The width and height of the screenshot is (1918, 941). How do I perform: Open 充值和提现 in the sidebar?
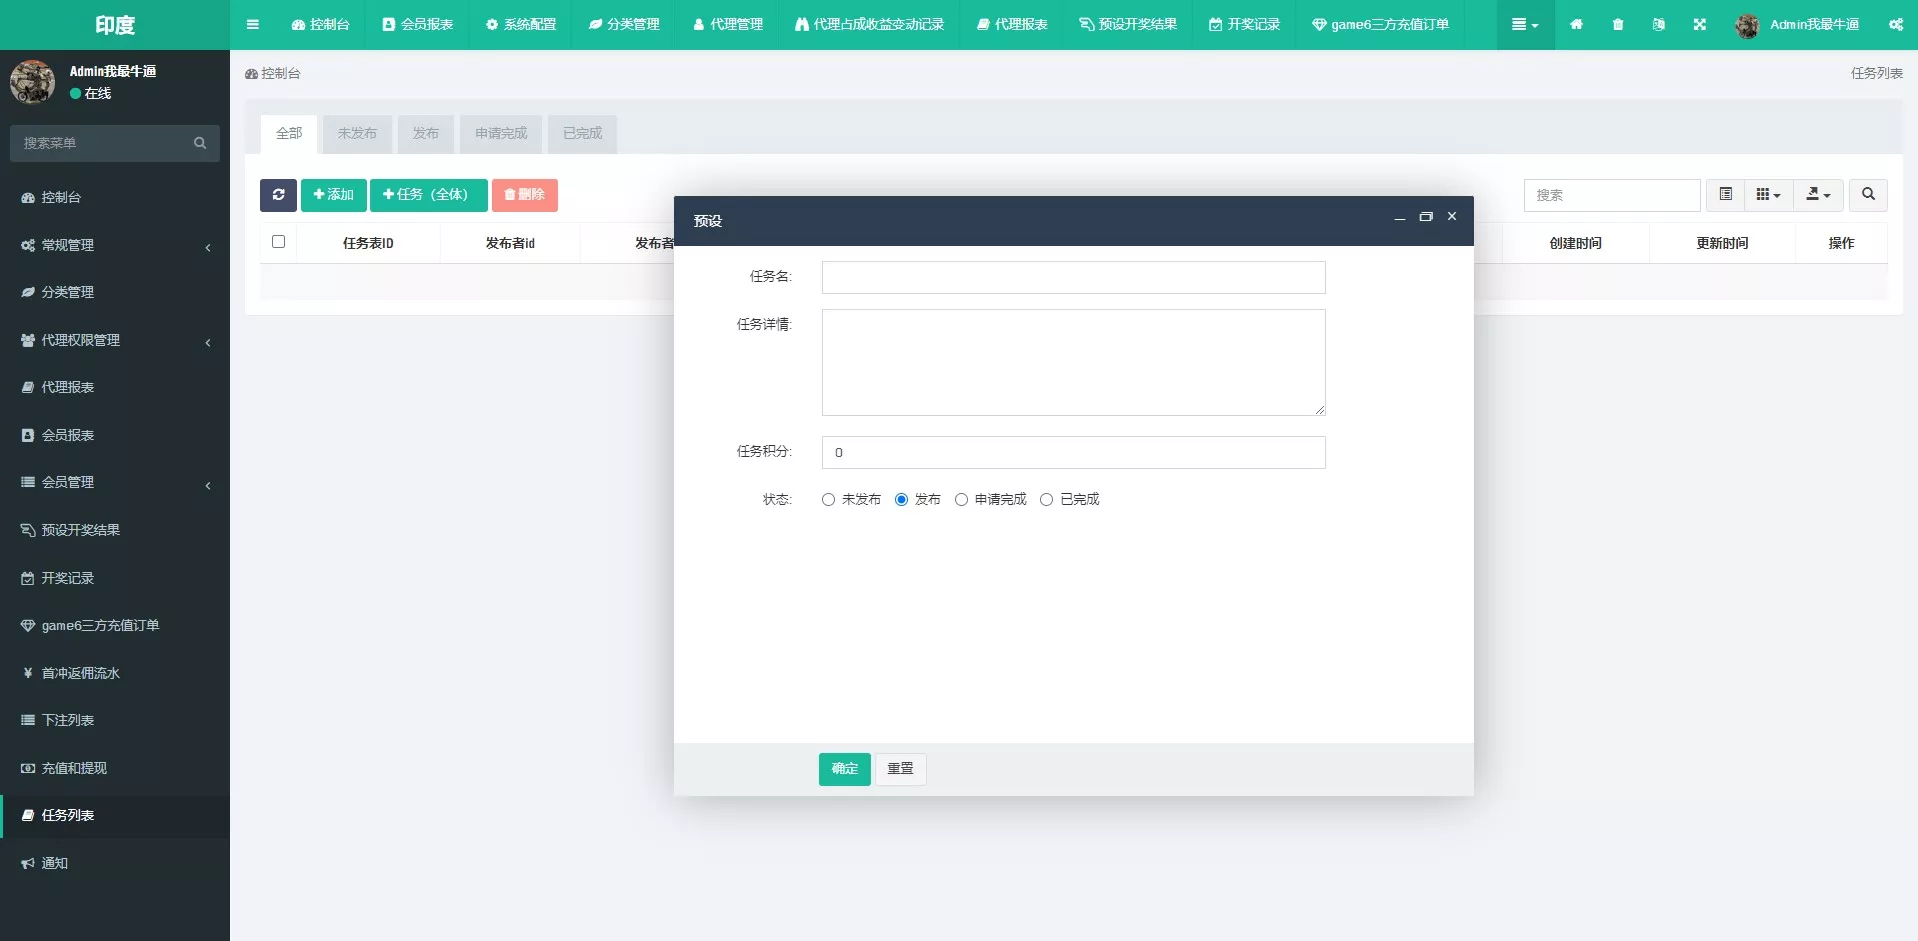[x=75, y=768]
